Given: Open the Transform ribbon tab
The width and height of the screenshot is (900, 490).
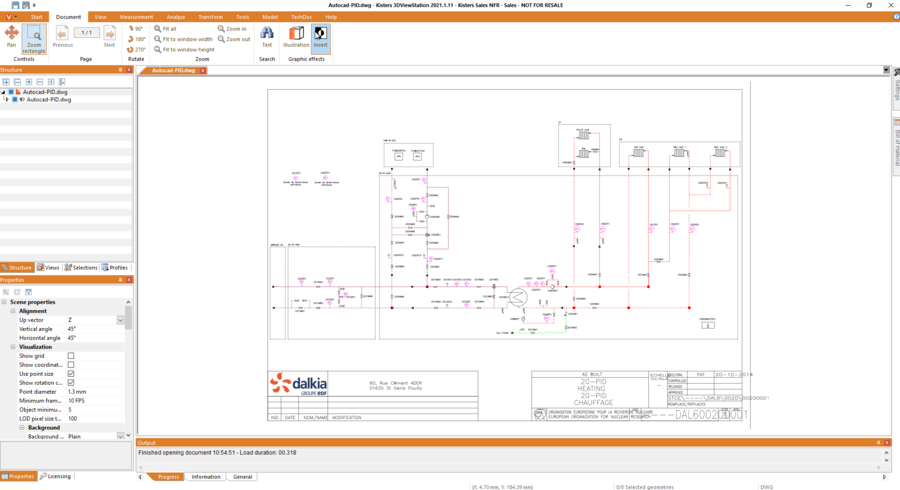Looking at the screenshot, I should pyautogui.click(x=211, y=17).
